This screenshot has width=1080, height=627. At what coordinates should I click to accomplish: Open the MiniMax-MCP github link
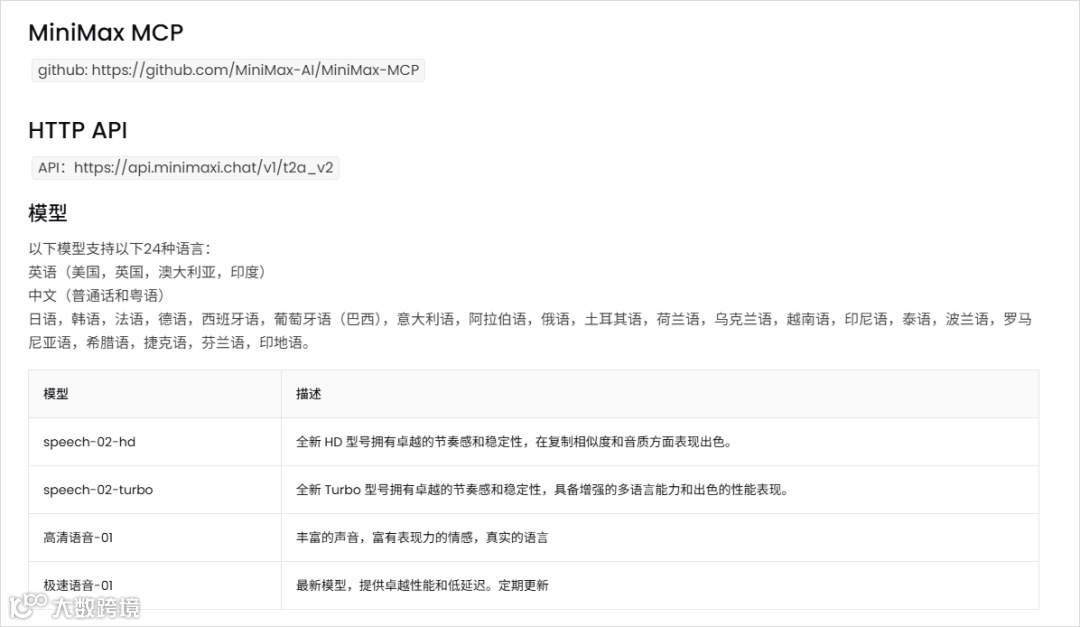228,70
